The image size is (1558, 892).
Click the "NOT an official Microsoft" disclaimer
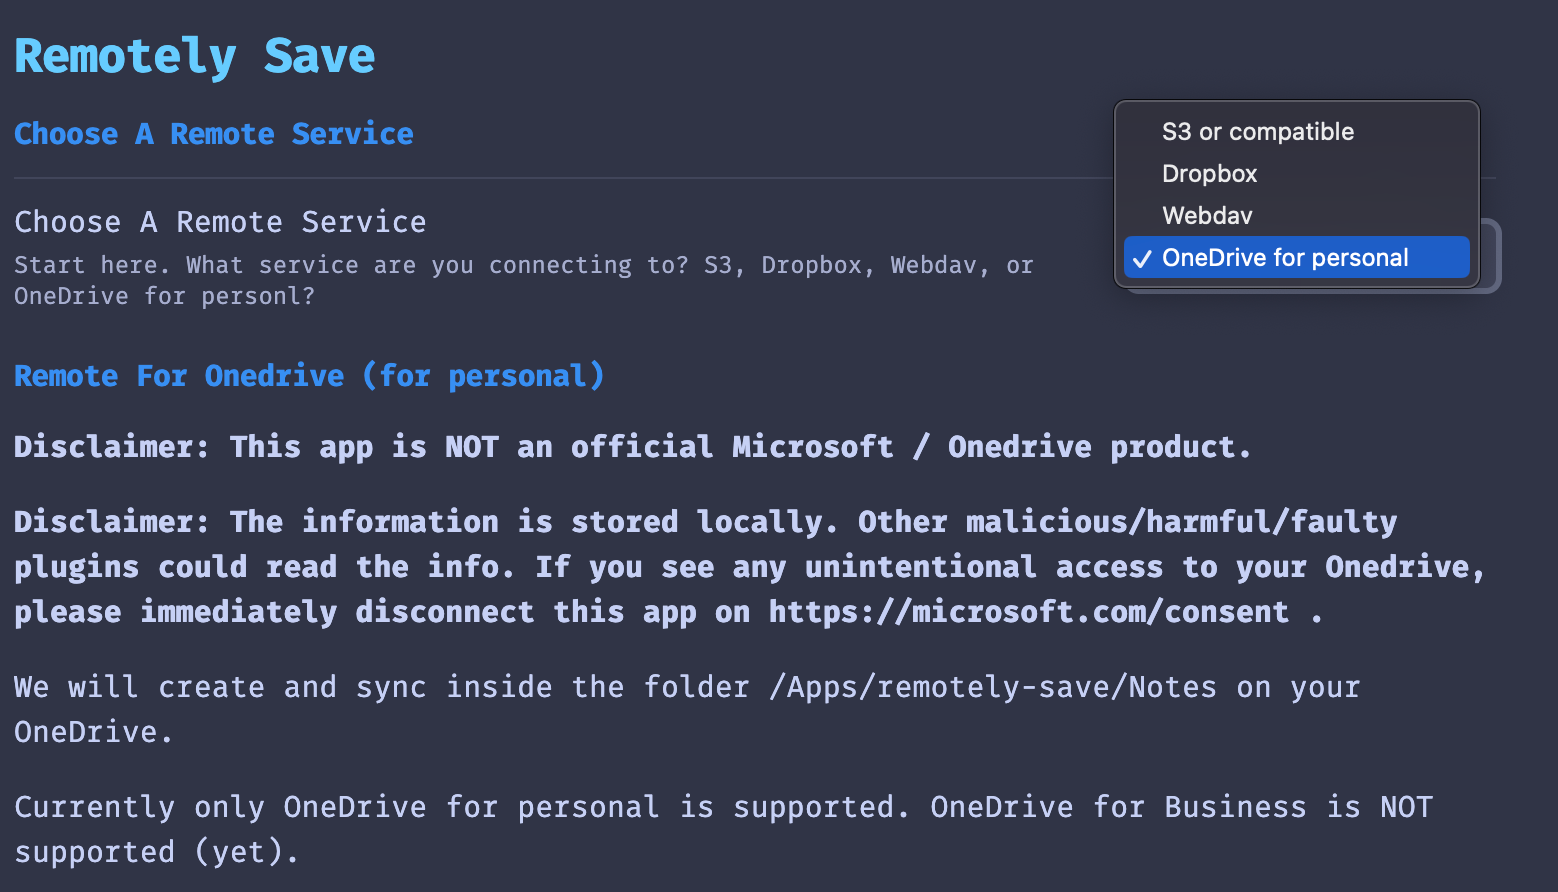(632, 446)
